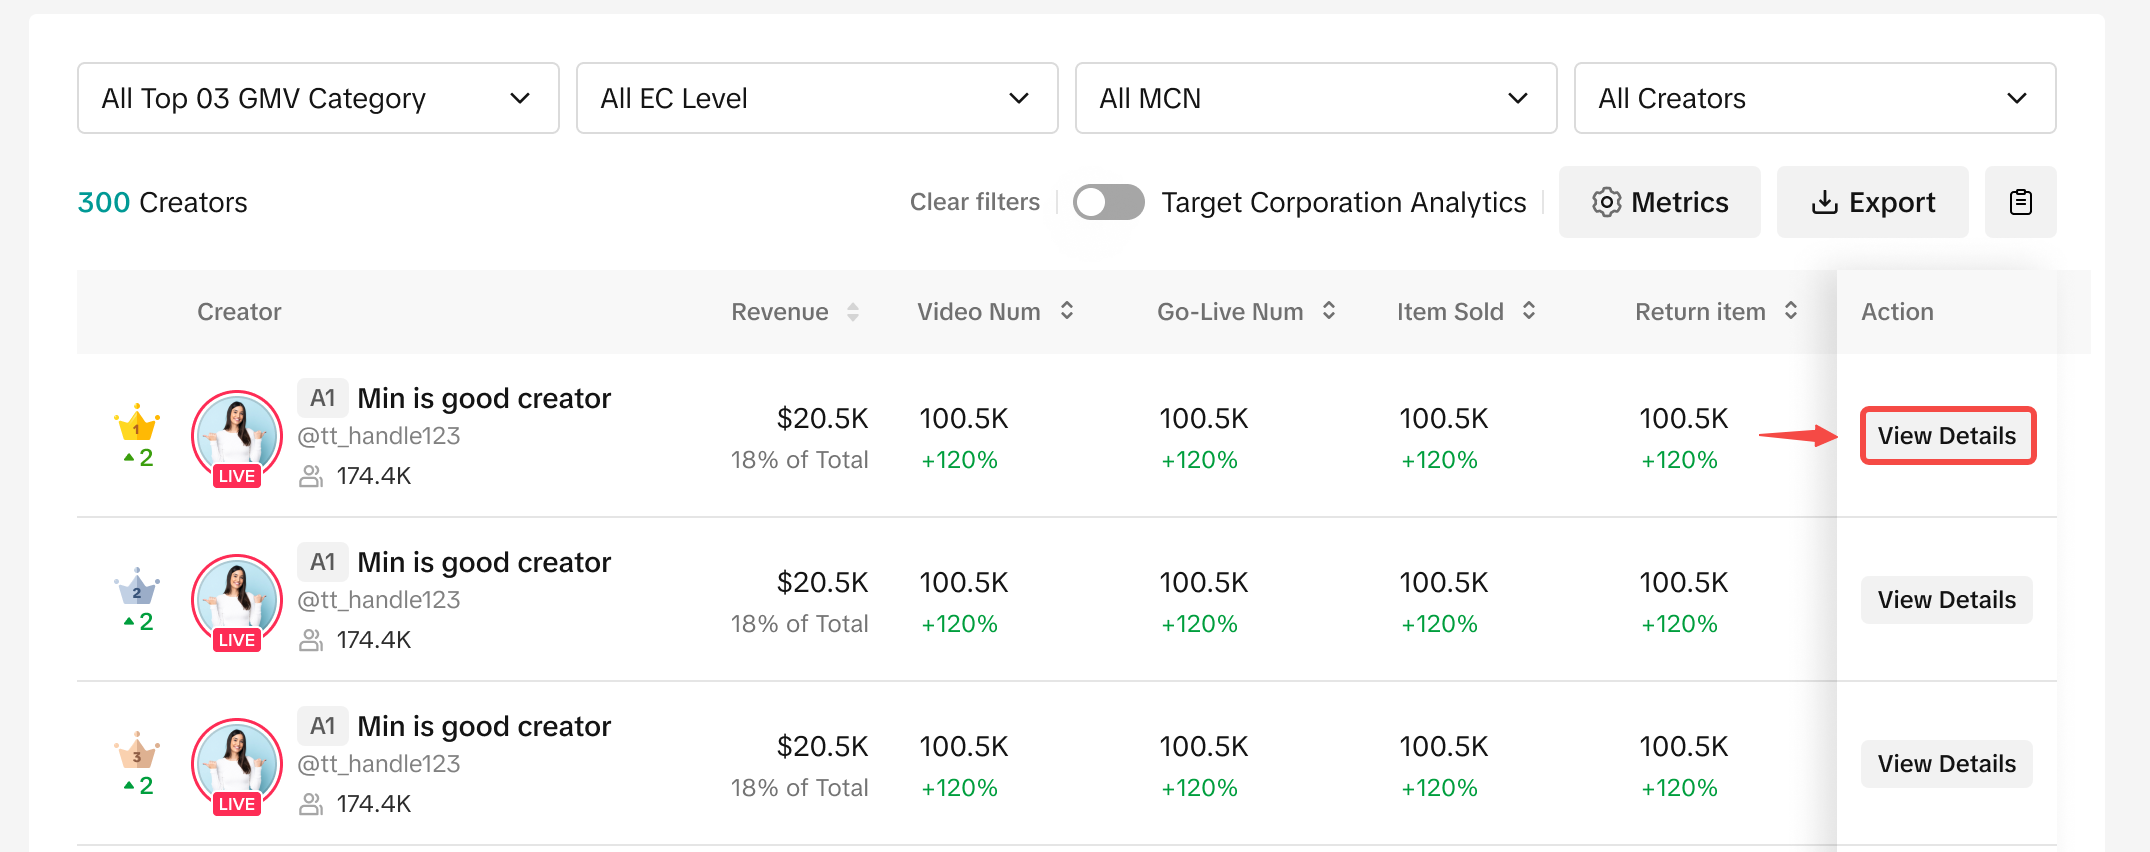
Task: Click the gold crown rank 1 icon
Action: coord(137,425)
